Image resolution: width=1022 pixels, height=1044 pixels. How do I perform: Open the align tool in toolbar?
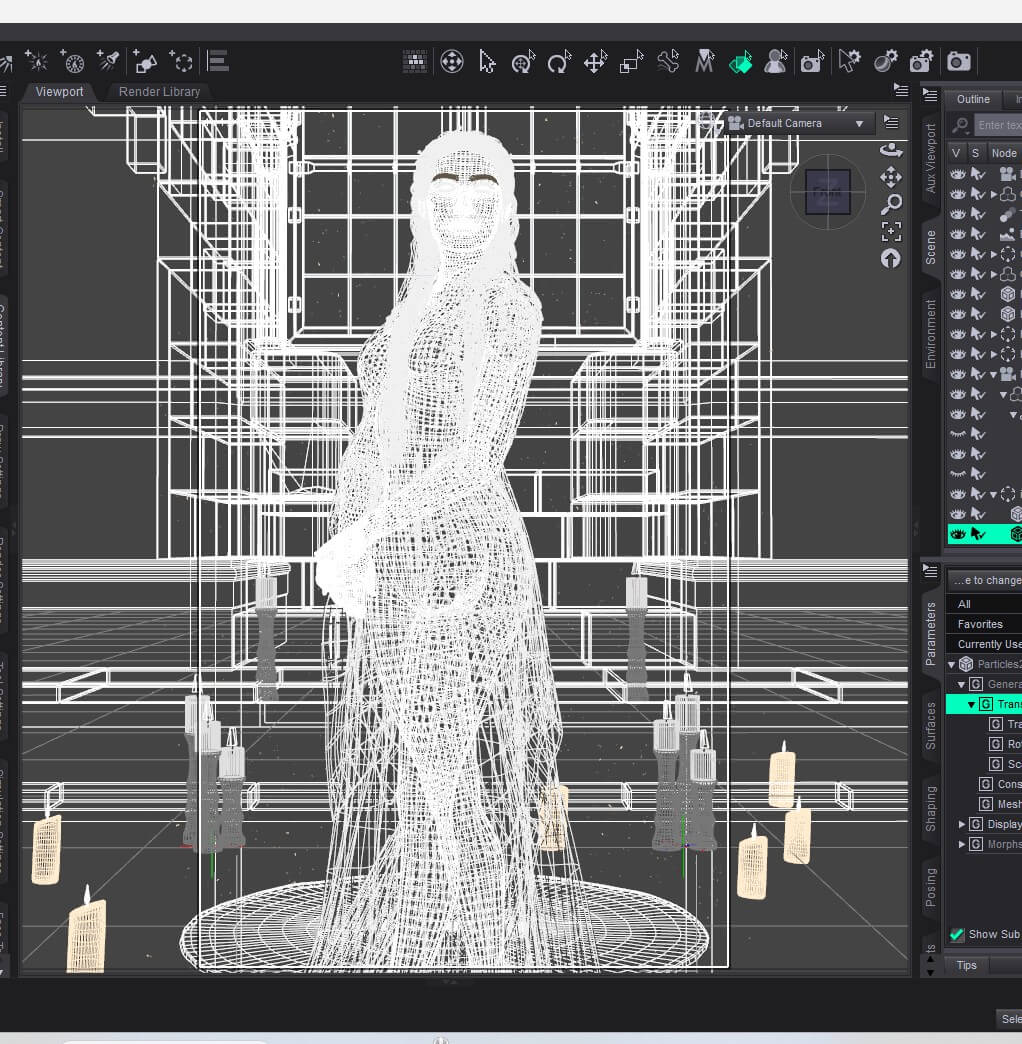(x=218, y=61)
